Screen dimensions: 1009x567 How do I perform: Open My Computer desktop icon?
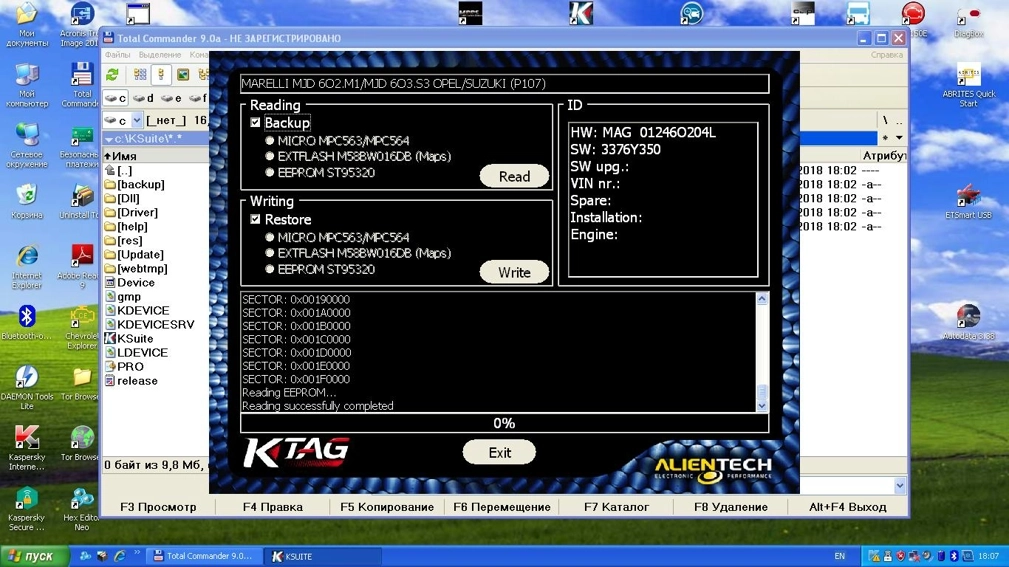pyautogui.click(x=26, y=85)
